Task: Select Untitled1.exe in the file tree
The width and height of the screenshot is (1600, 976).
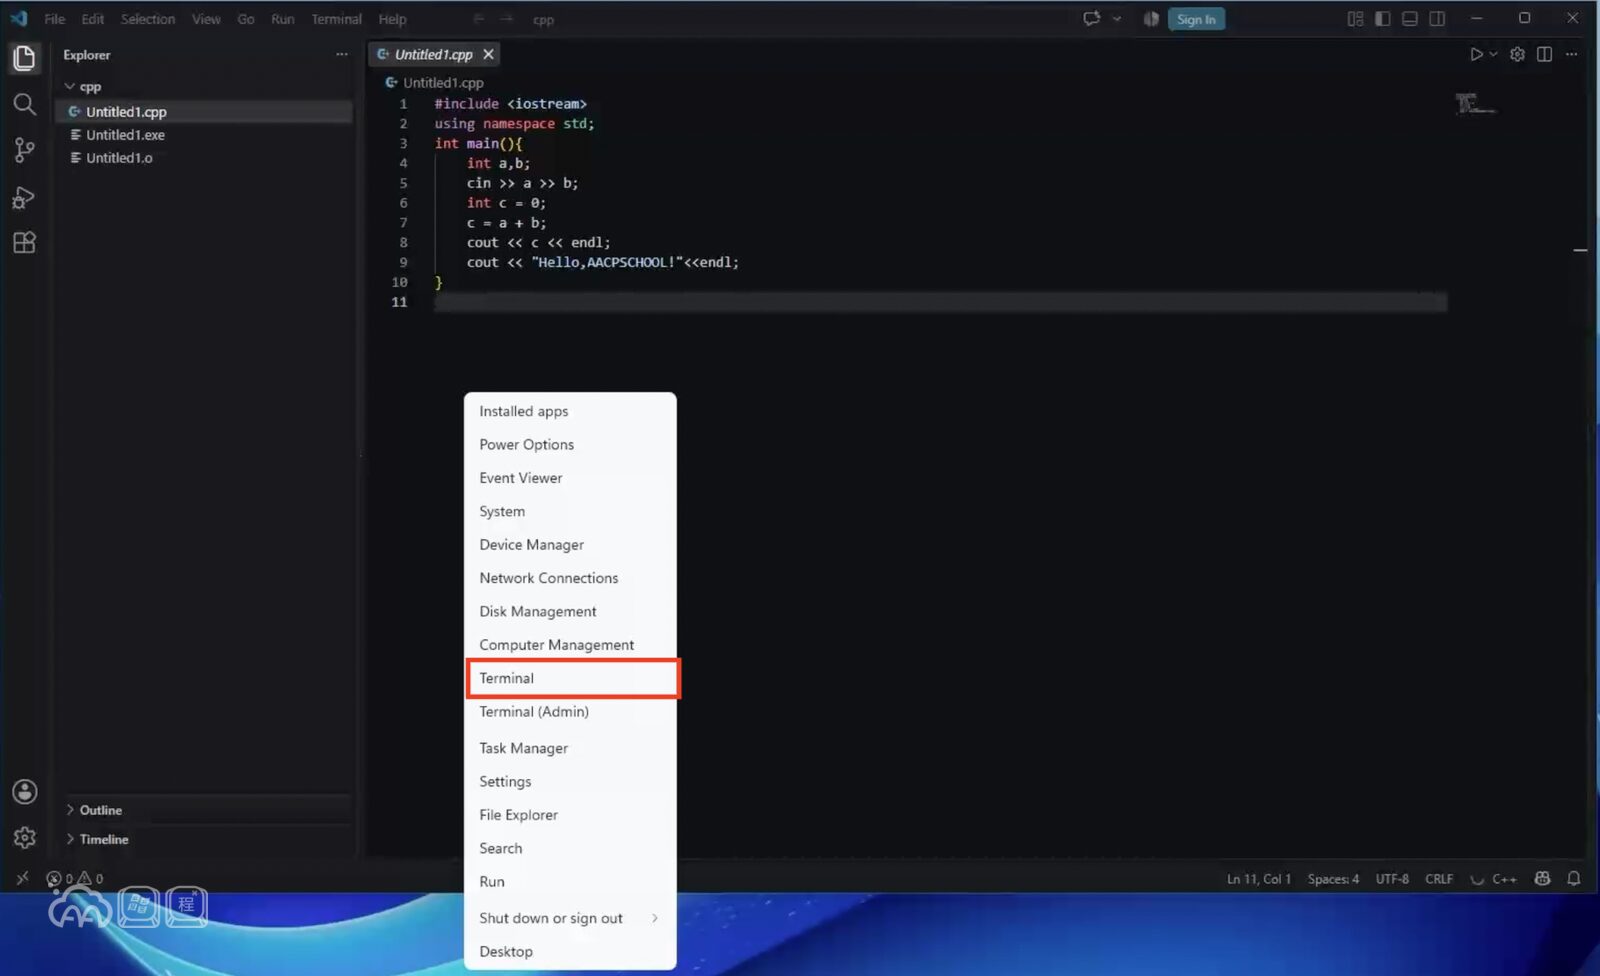Action: (205, 135)
